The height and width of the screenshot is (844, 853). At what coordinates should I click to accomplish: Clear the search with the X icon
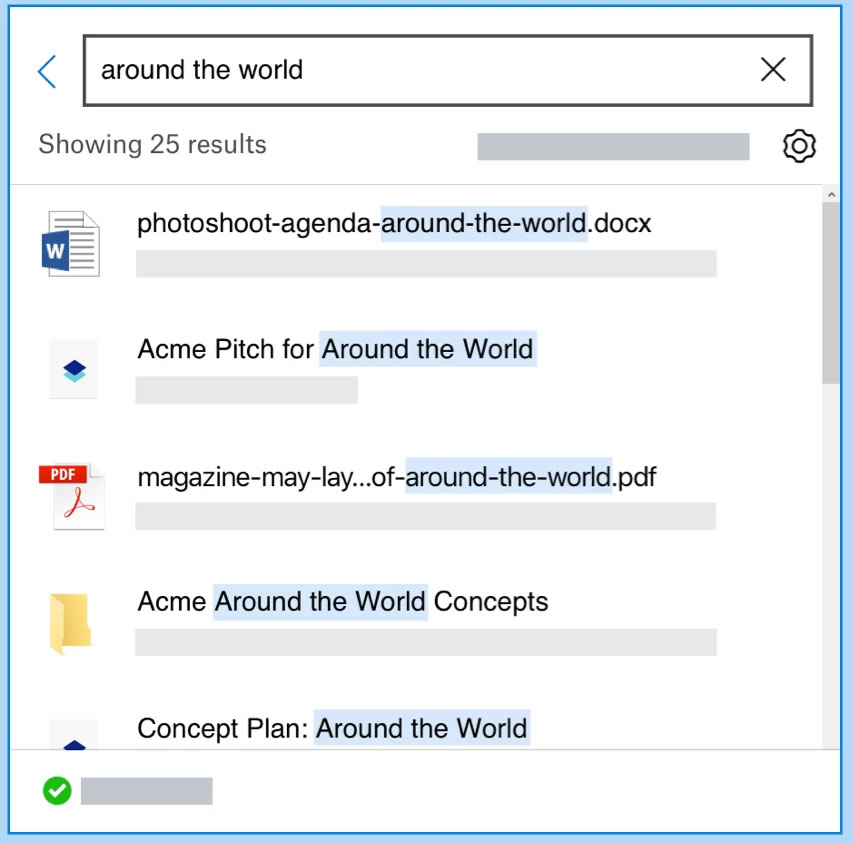point(772,70)
